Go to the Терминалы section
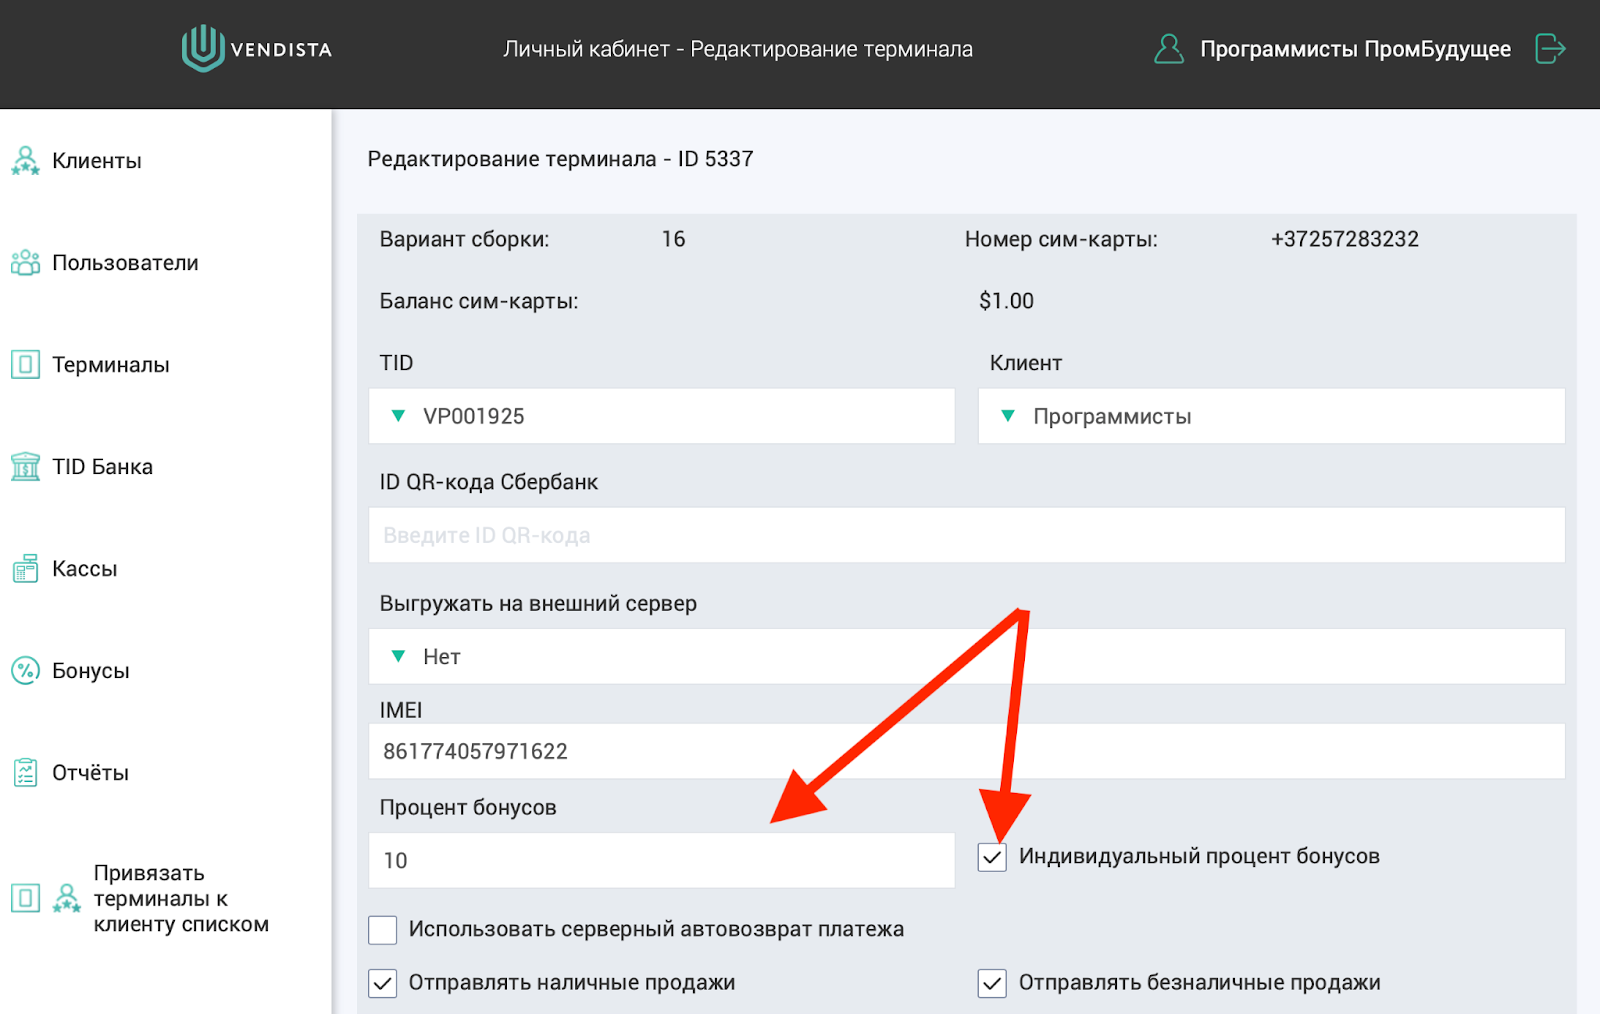This screenshot has width=1600, height=1014. pyautogui.click(x=110, y=365)
